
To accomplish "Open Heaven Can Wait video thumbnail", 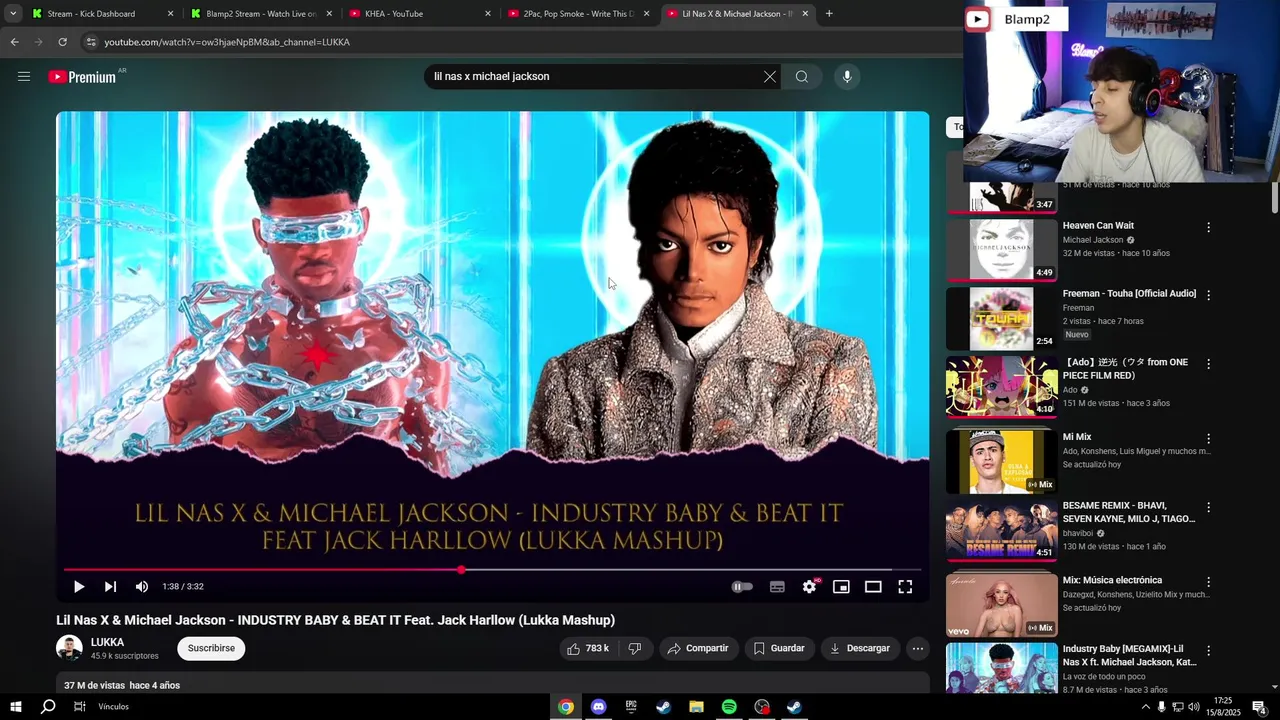I will [x=1001, y=250].
